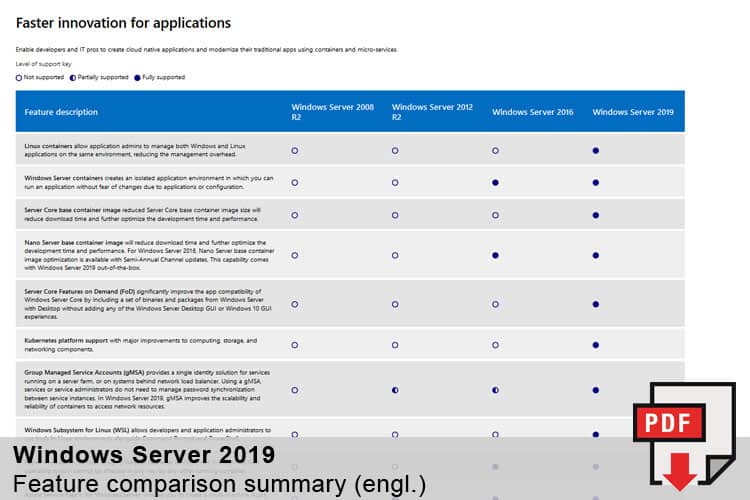Click the Windows Server 2016 column header

tap(532, 112)
